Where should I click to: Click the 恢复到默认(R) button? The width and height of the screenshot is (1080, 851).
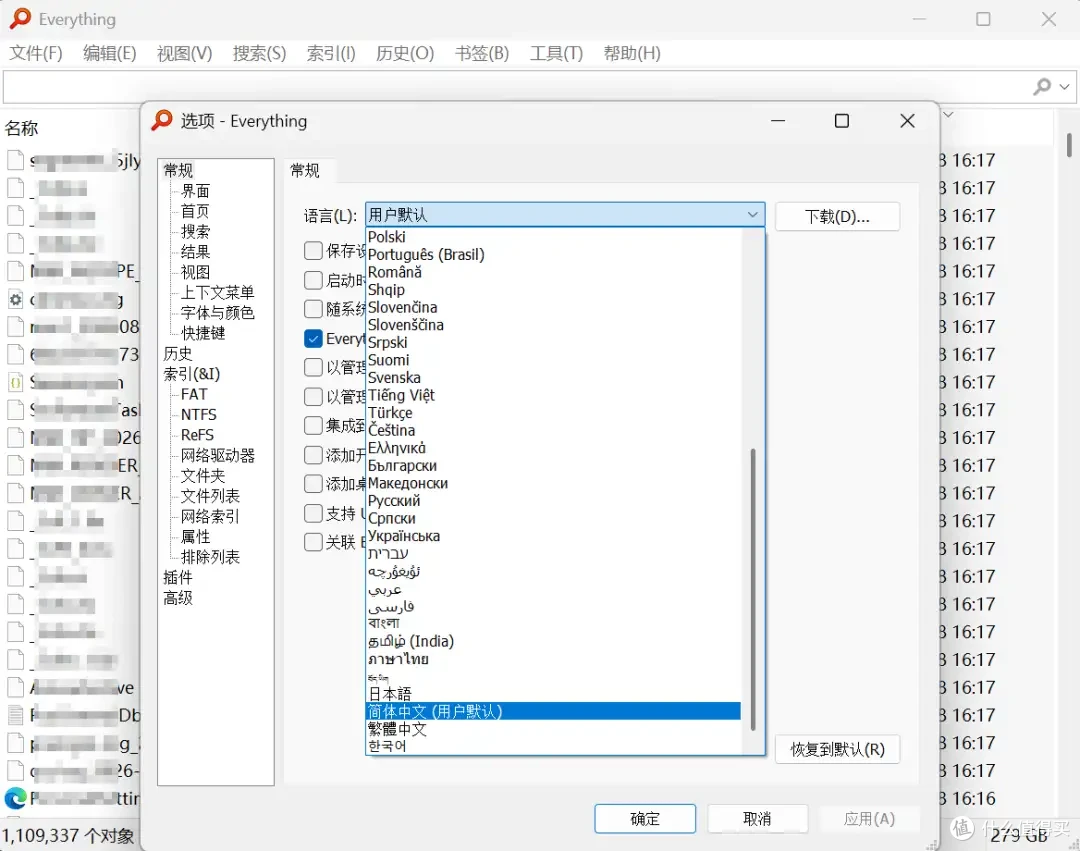pyautogui.click(x=837, y=749)
